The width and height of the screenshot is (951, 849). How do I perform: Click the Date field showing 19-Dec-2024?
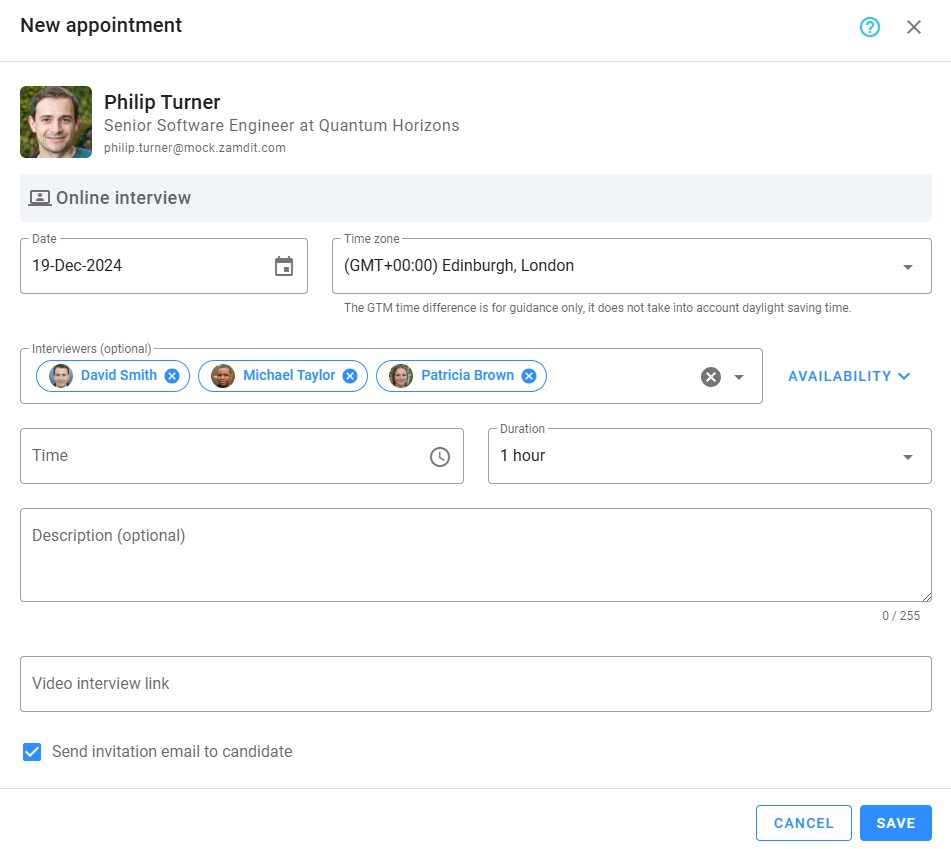[140, 266]
